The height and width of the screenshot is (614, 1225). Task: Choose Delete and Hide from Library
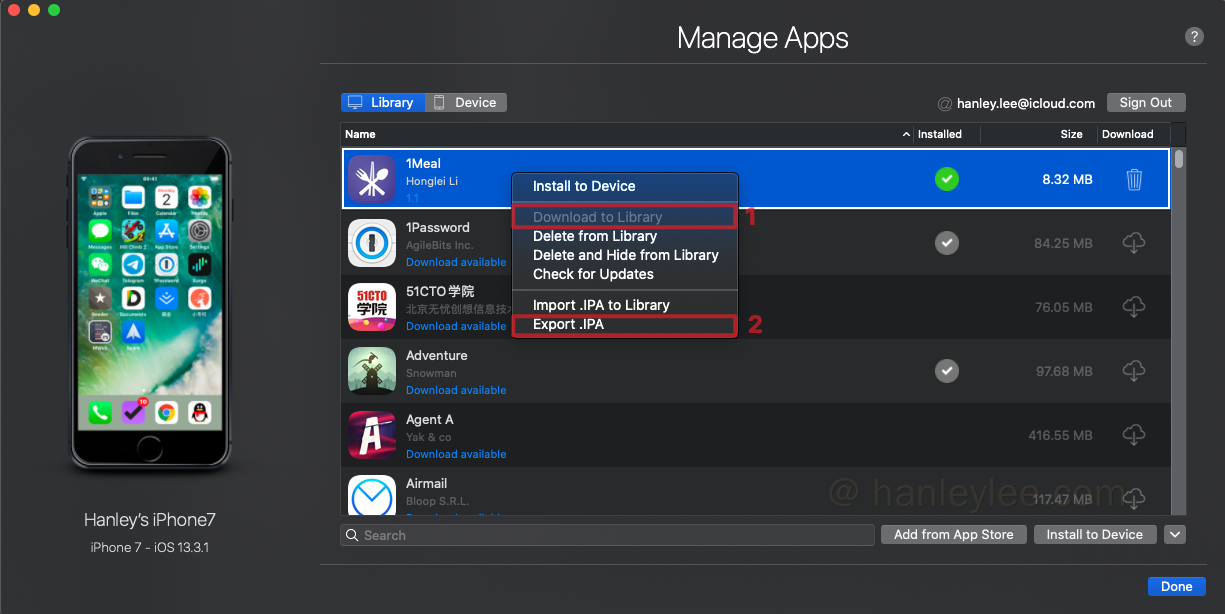[x=625, y=255]
